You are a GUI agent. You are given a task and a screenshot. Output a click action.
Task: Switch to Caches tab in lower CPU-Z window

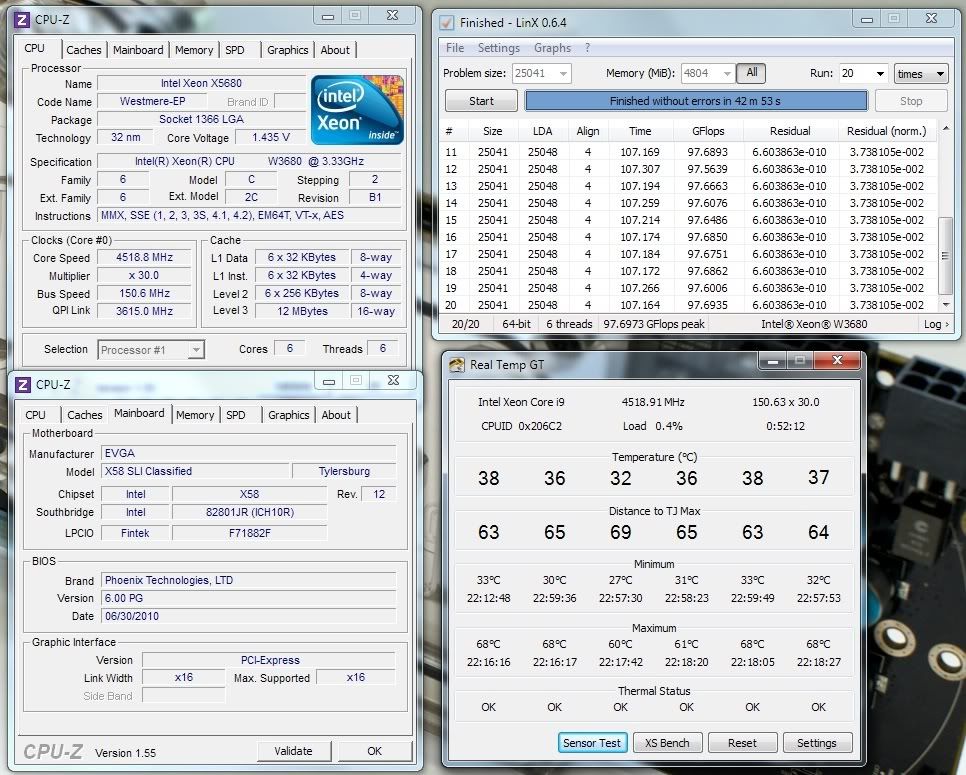(84, 415)
